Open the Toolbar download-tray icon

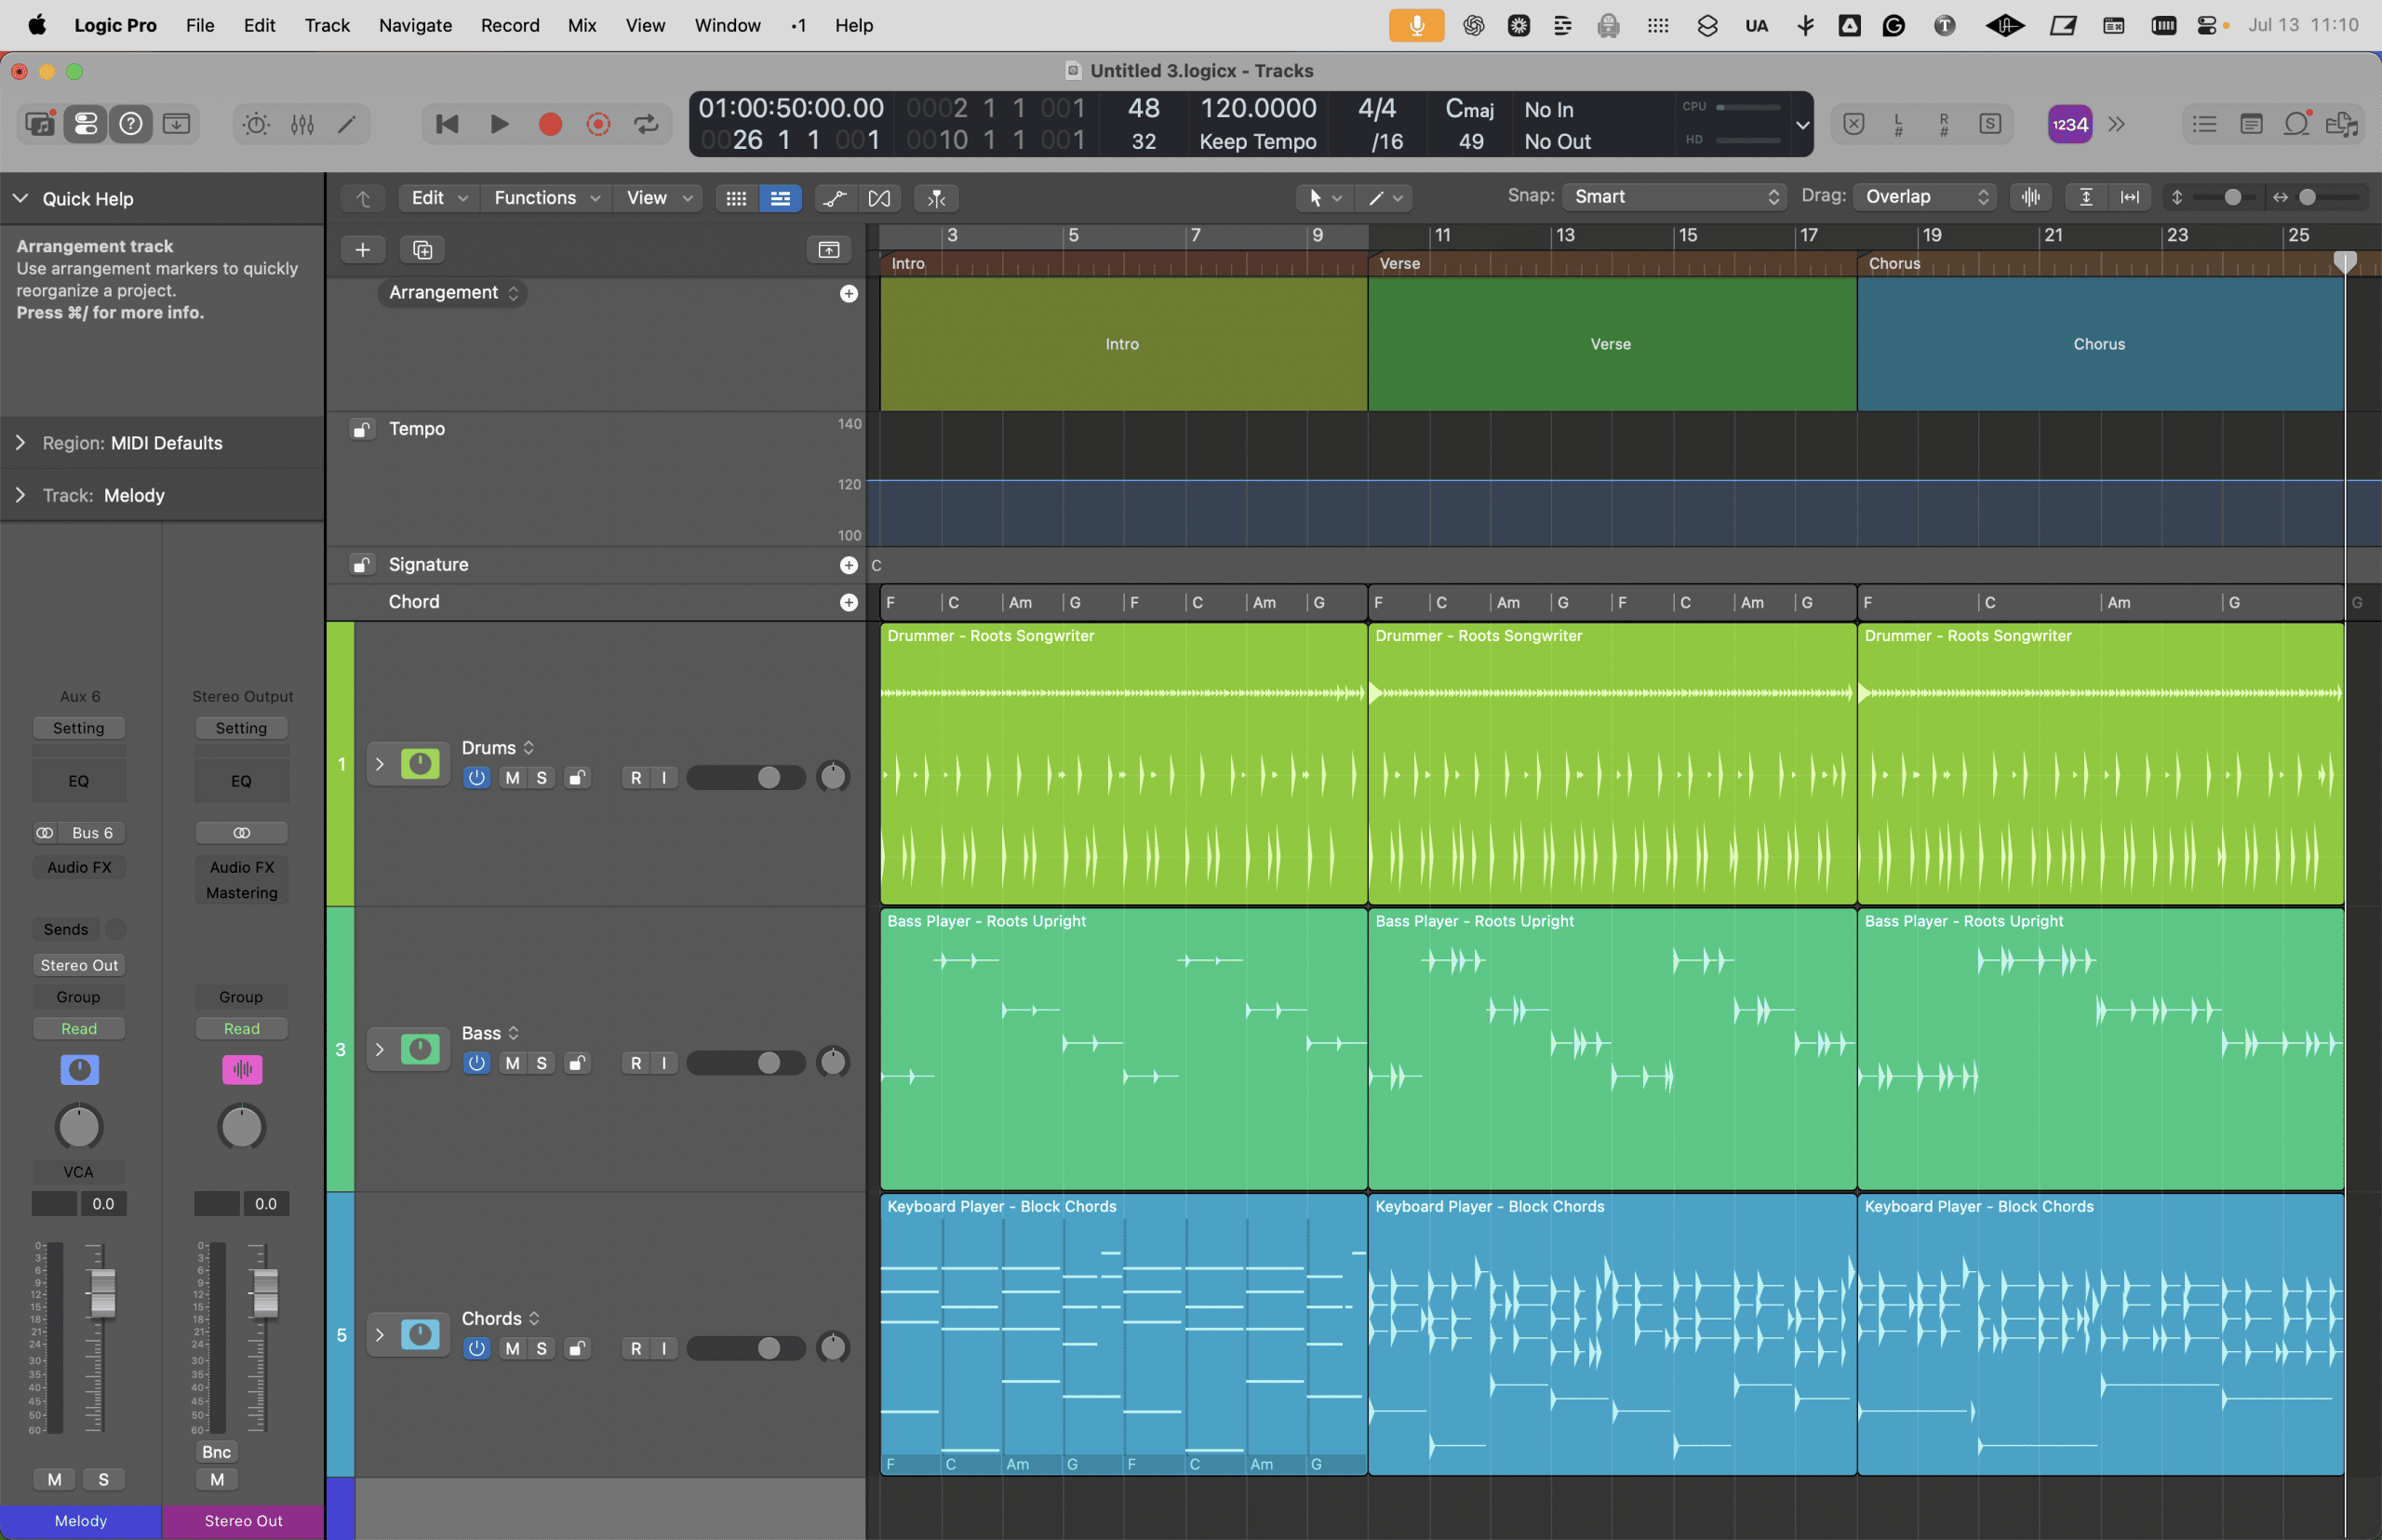click(x=177, y=124)
